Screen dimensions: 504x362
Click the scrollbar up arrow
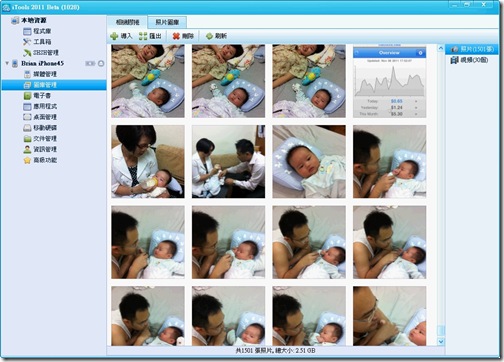point(441,49)
